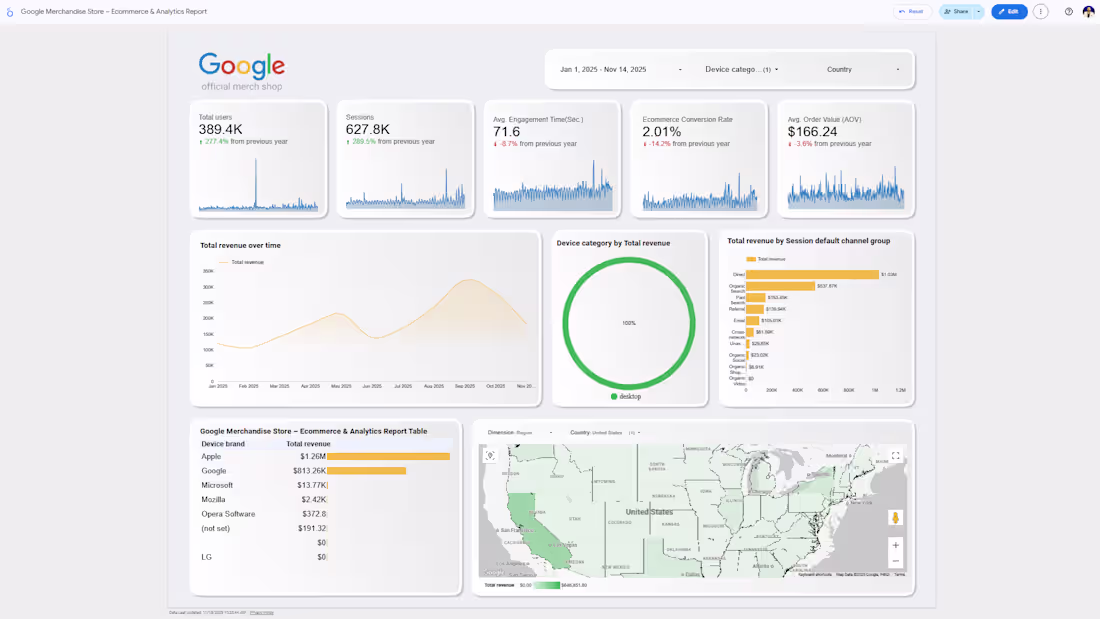Screen dimensions: 1100x619
Task: Open the more options three-dot menu
Action: pyautogui.click(x=1040, y=11)
